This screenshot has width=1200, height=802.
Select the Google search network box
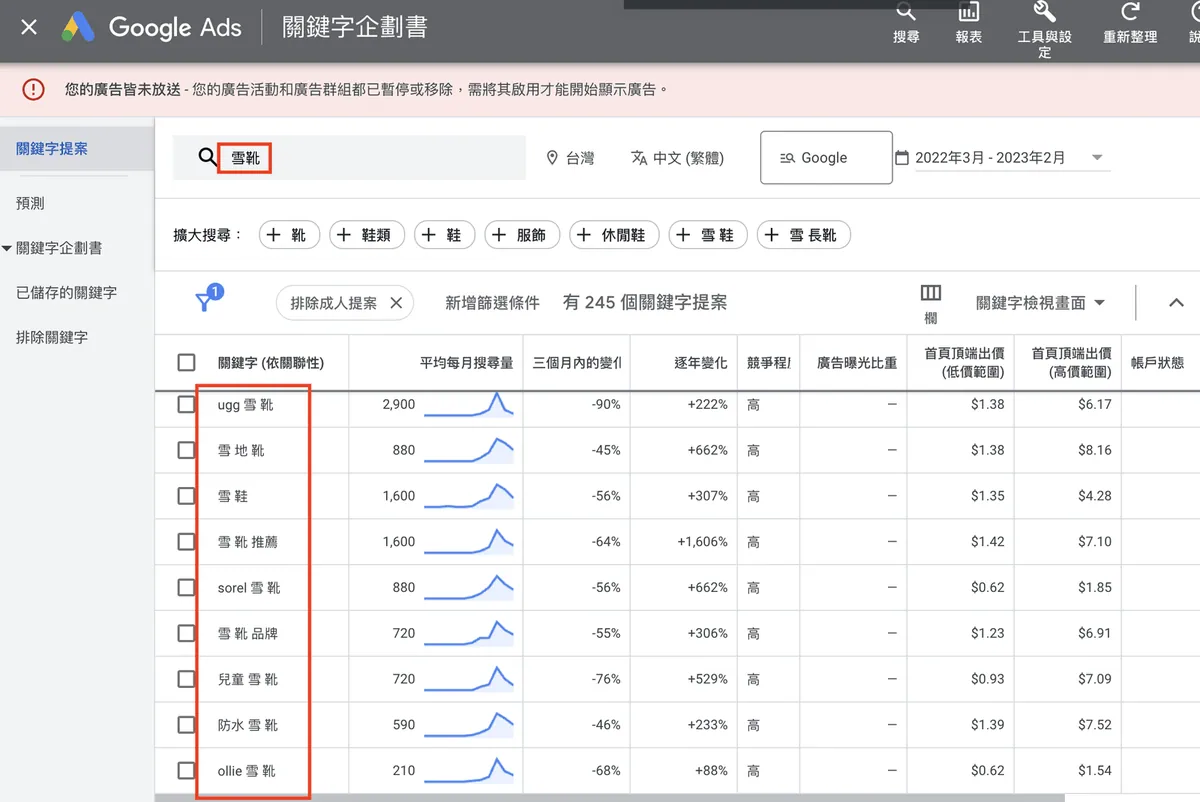click(826, 158)
